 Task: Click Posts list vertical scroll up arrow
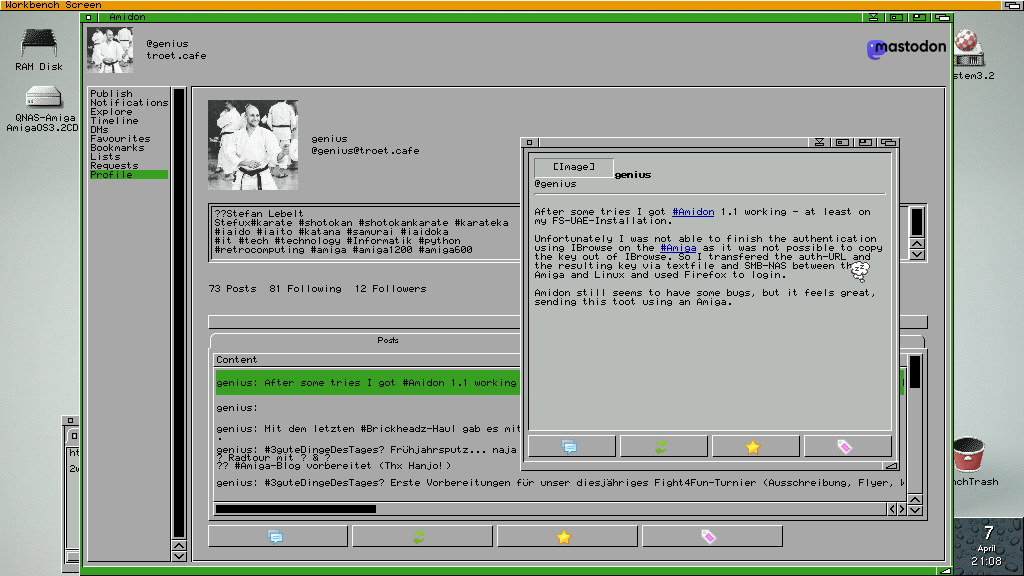coord(915,500)
